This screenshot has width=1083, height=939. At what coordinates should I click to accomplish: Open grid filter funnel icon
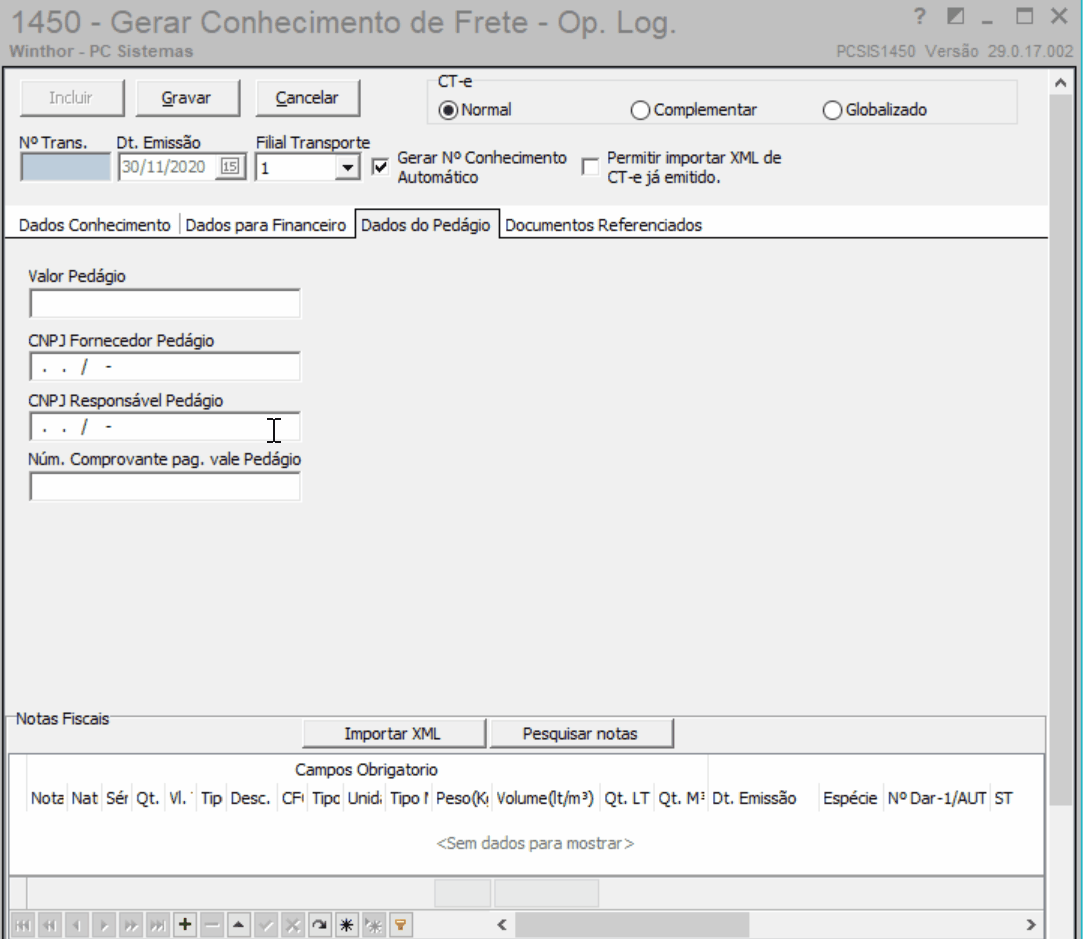click(x=400, y=925)
